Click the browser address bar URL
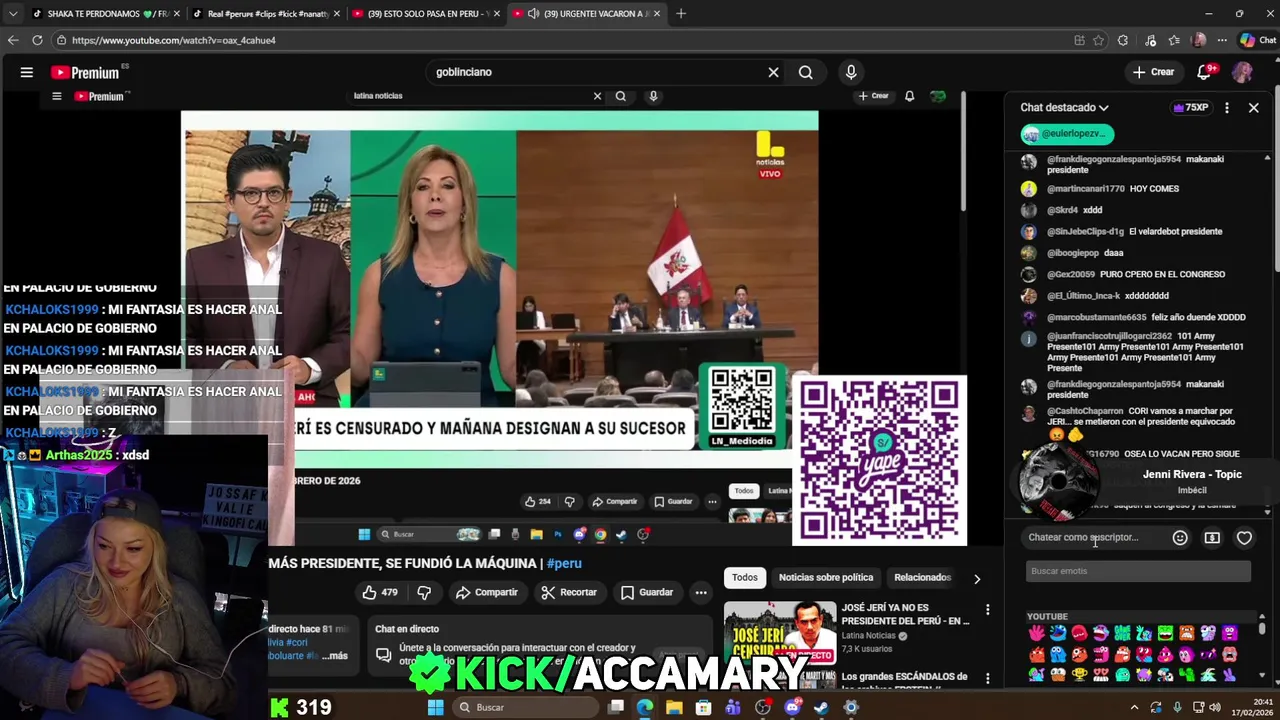1280x720 pixels. point(174,40)
